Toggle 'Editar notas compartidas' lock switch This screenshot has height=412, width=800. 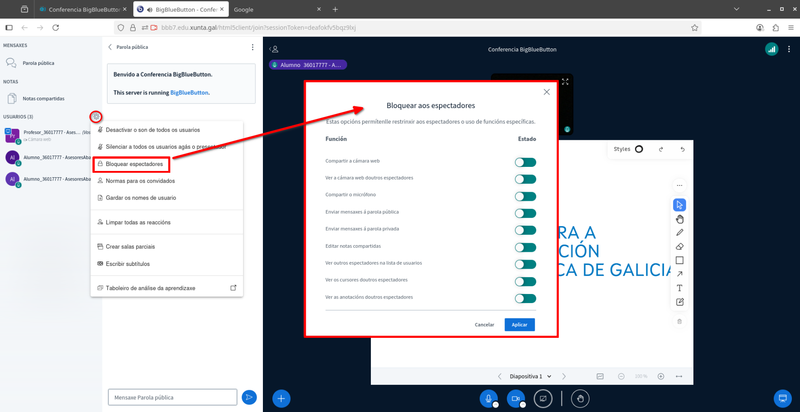[x=525, y=247]
